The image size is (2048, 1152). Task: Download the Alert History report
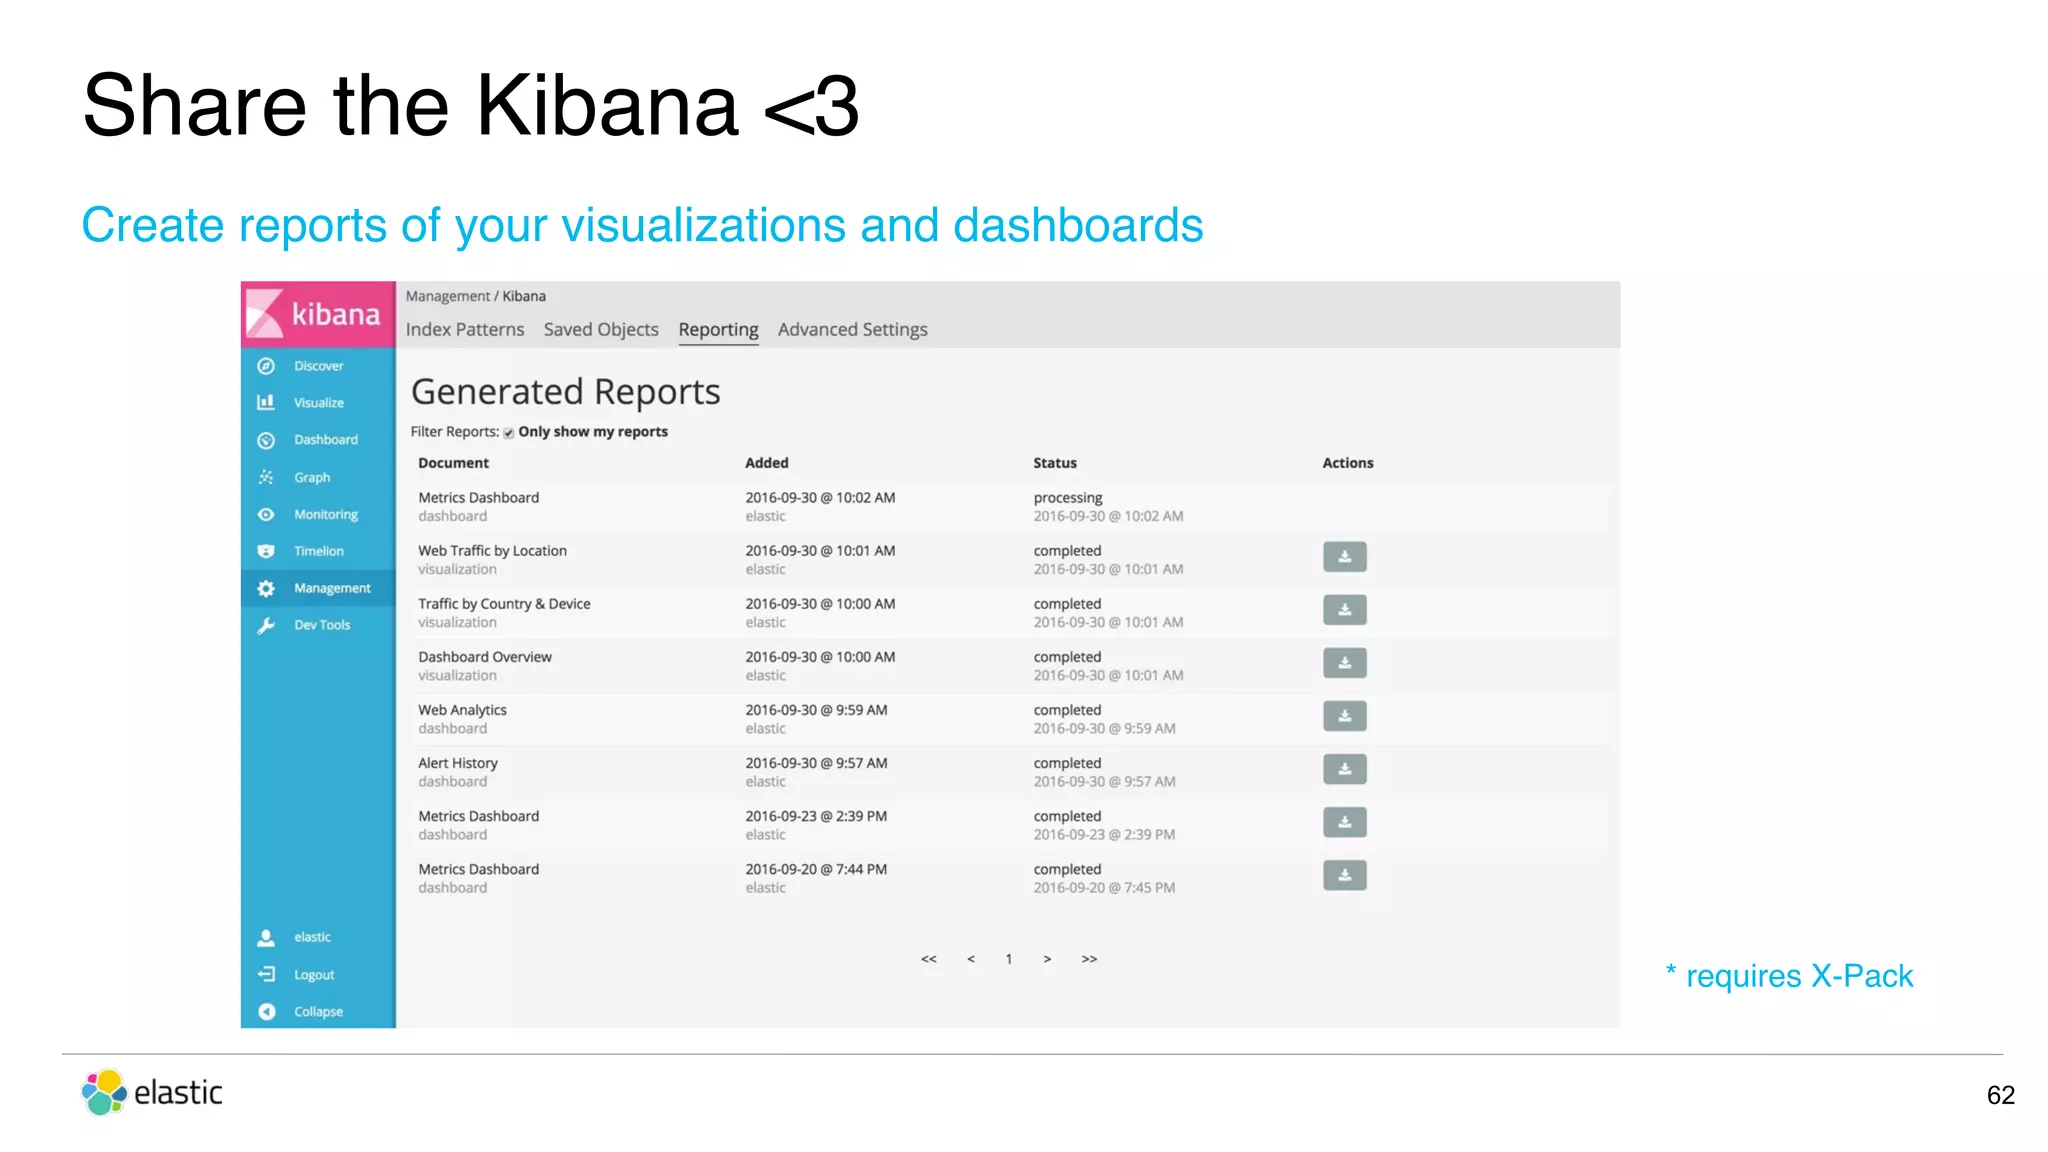coord(1344,769)
